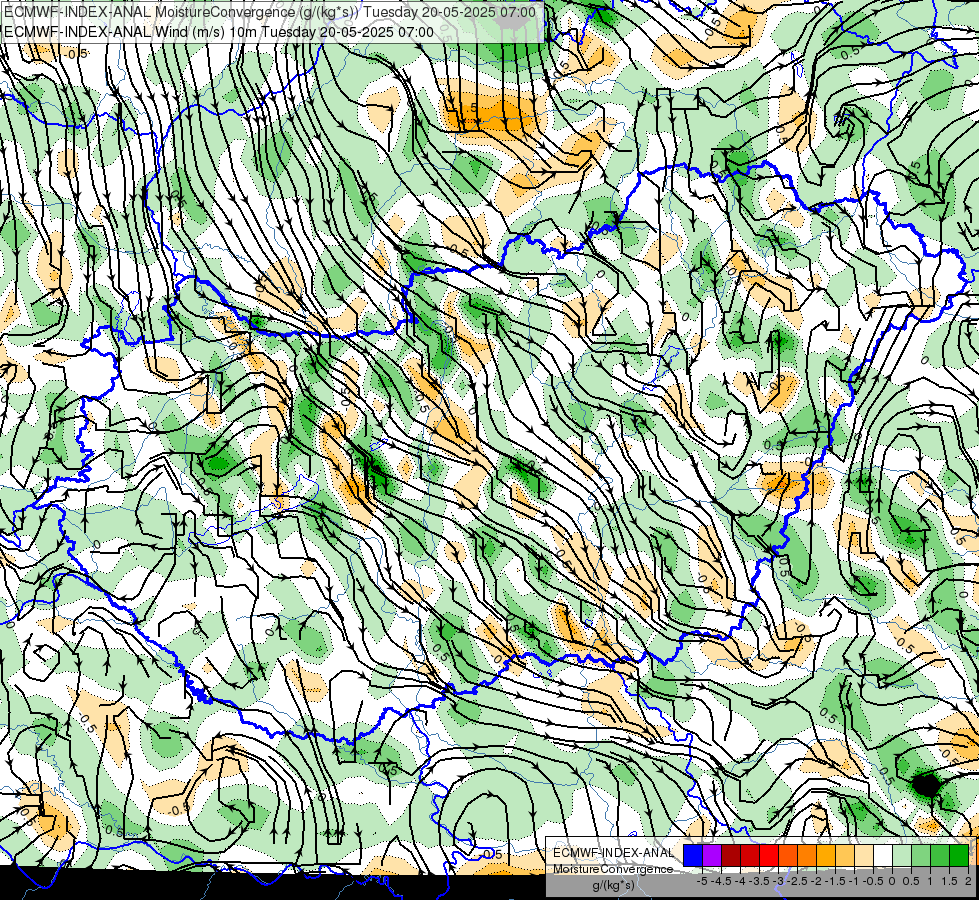The height and width of the screenshot is (900, 979).
Task: Choose the darkest green swatch ending at 2
Action: pyautogui.click(x=959, y=856)
